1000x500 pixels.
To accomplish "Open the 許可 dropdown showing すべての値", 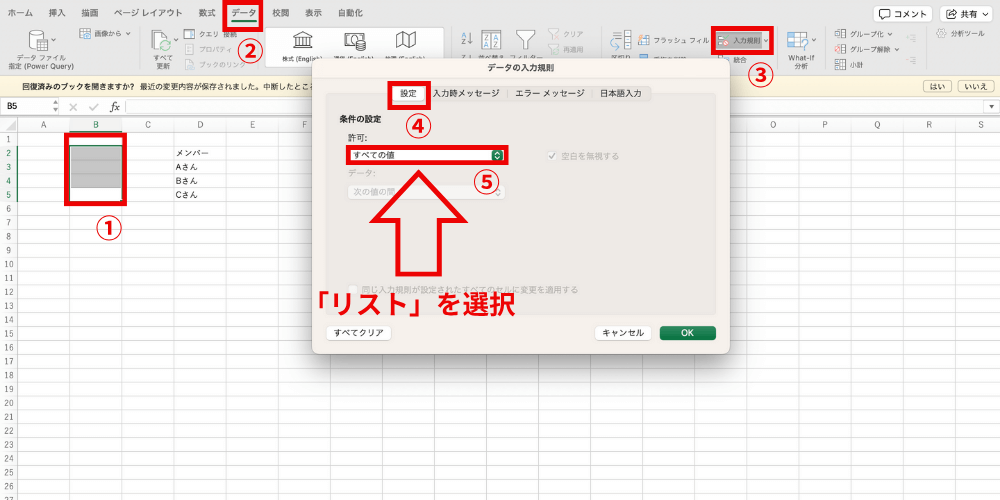I will coord(426,155).
